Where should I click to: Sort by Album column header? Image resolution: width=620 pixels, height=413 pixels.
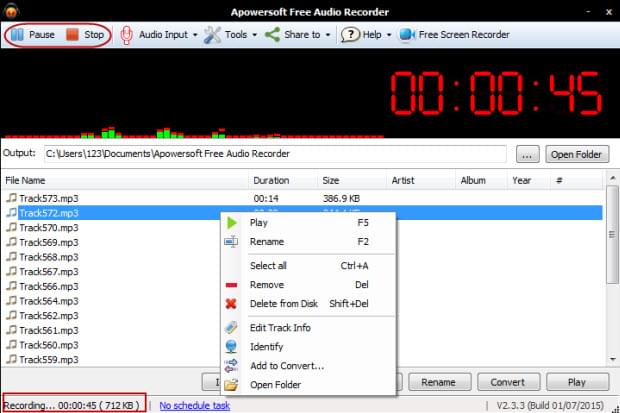click(x=481, y=180)
